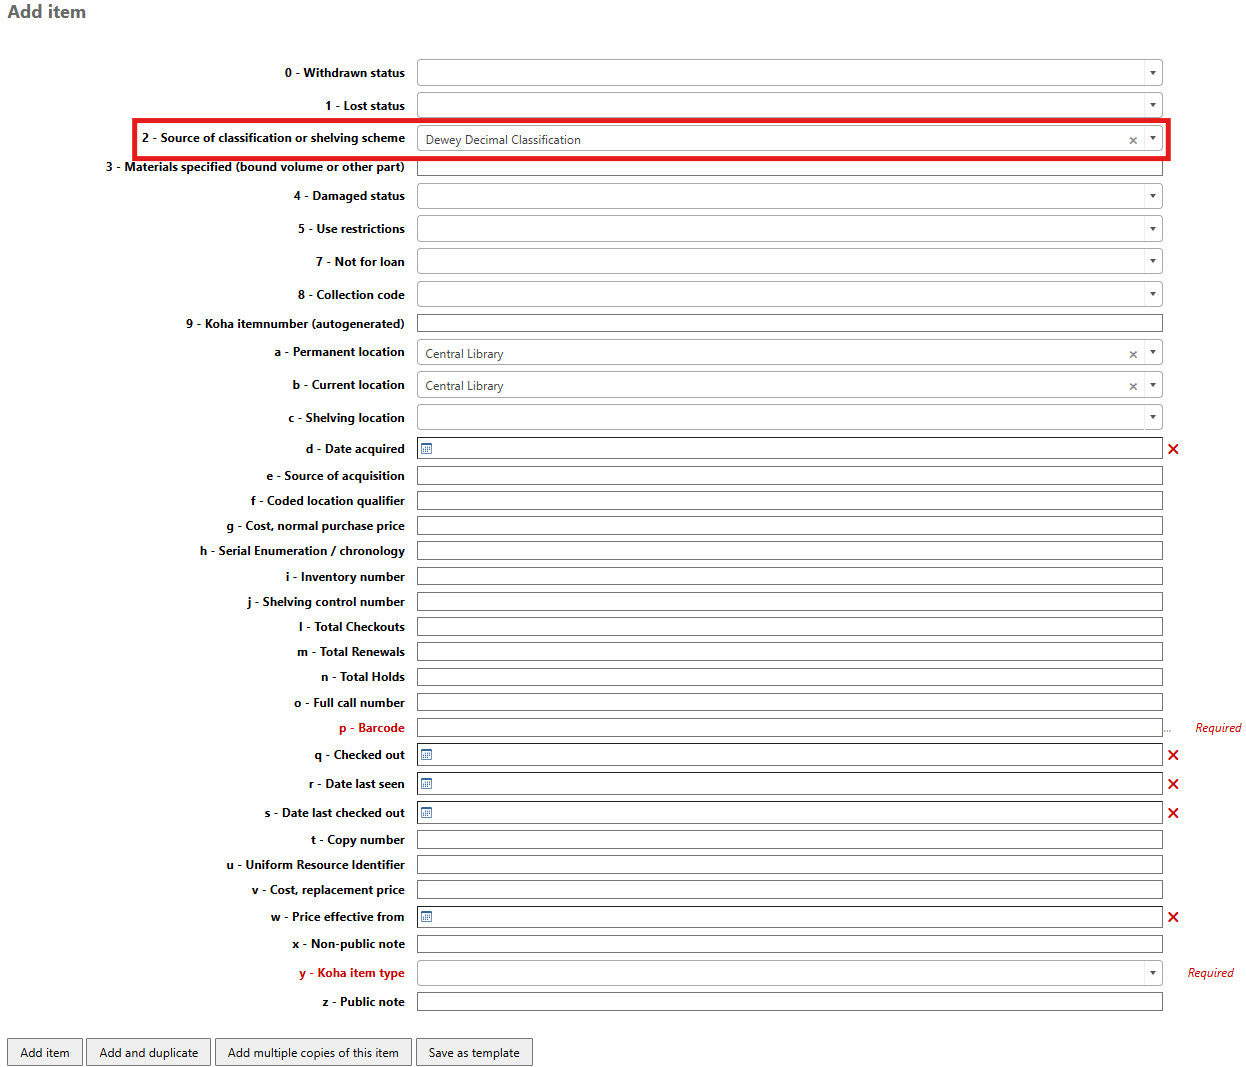Focus the Shelving control number field
This screenshot has width=1246, height=1067.
pos(790,601)
